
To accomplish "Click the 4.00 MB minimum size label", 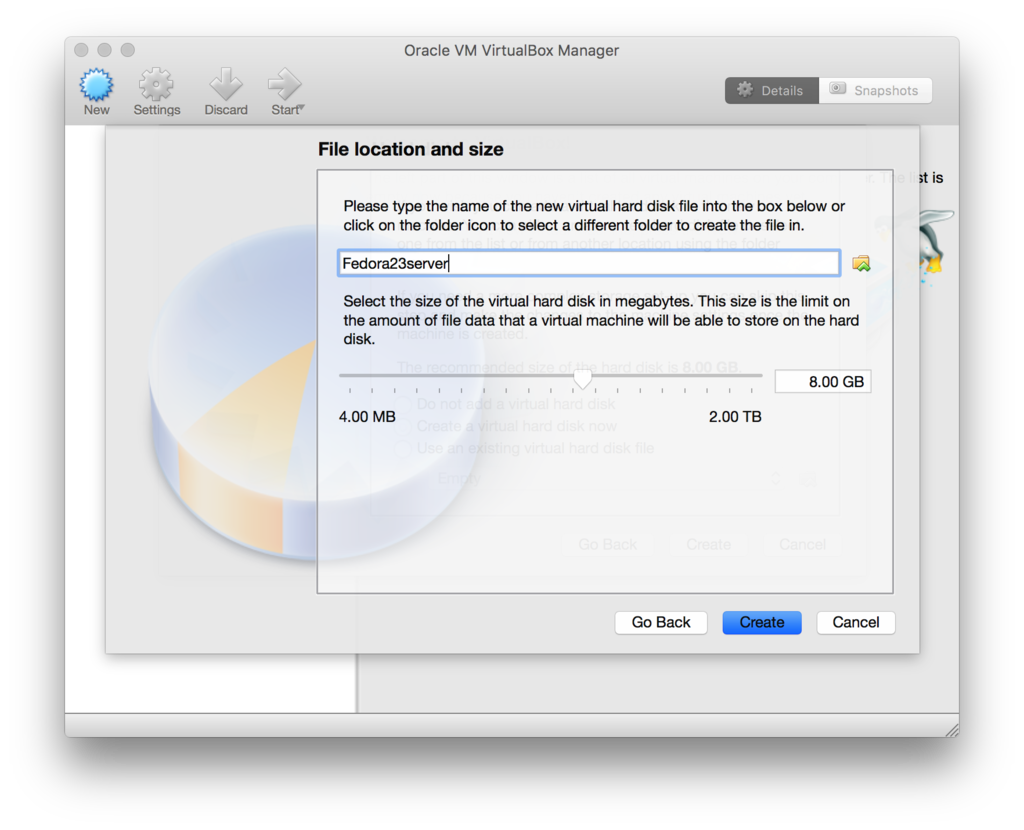I will pyautogui.click(x=367, y=417).
